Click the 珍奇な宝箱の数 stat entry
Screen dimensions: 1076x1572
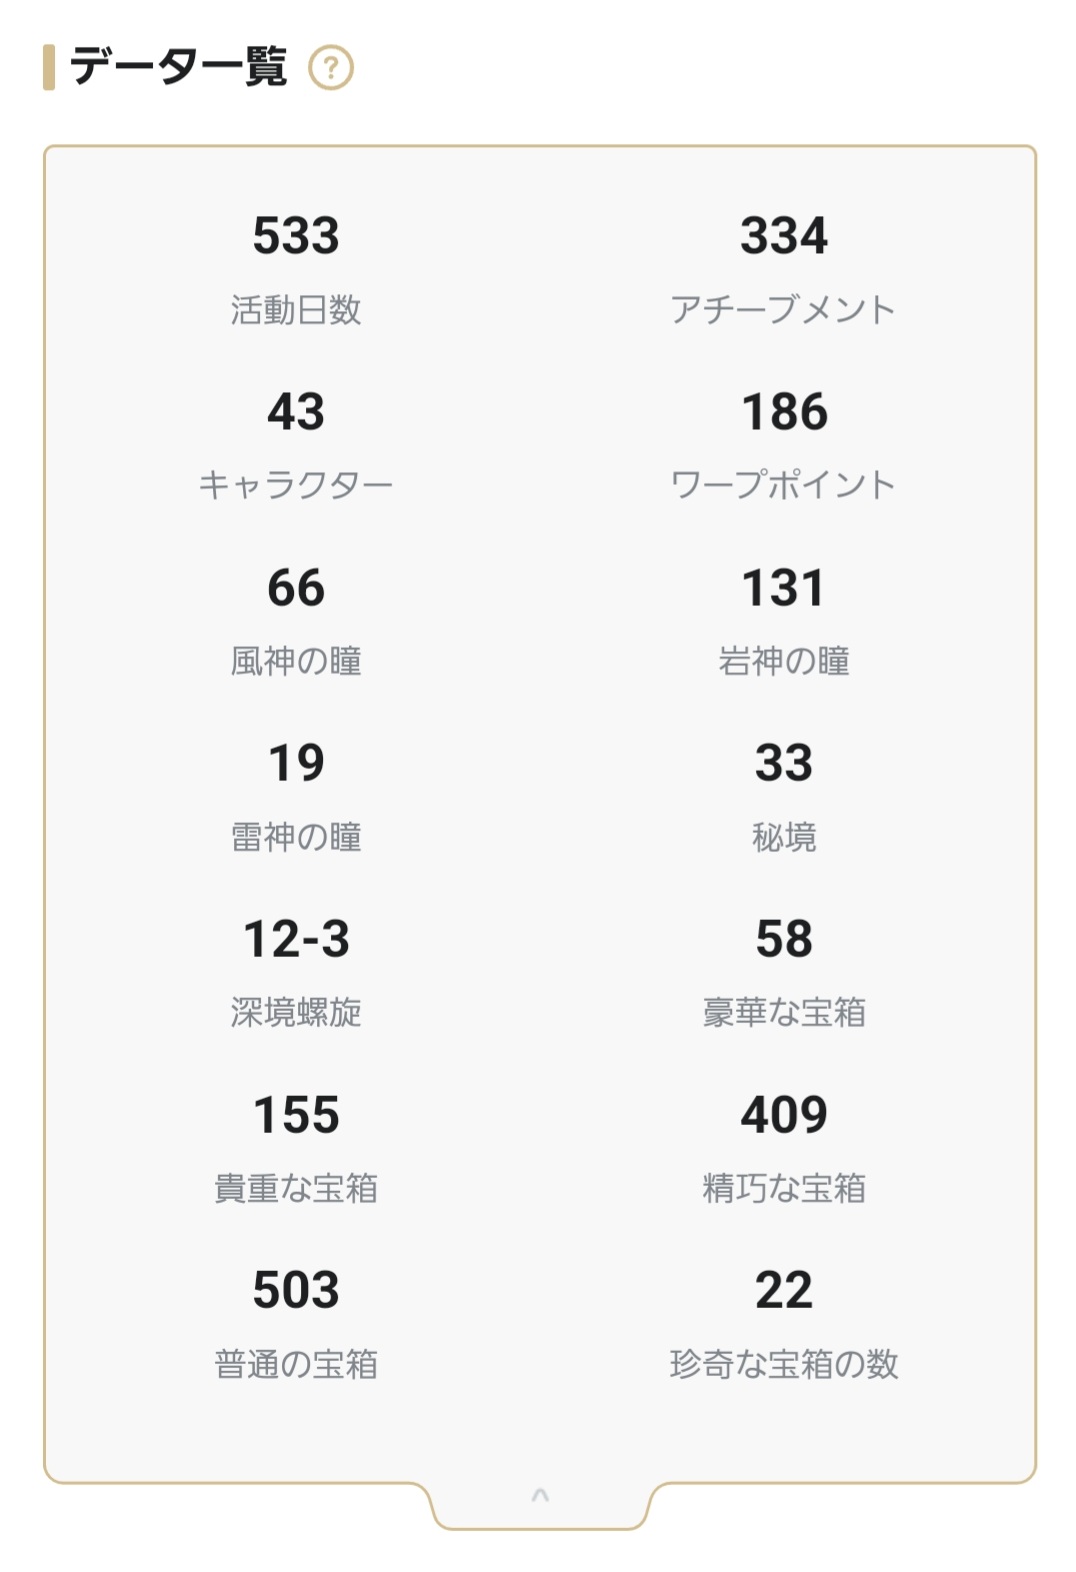point(784,1324)
